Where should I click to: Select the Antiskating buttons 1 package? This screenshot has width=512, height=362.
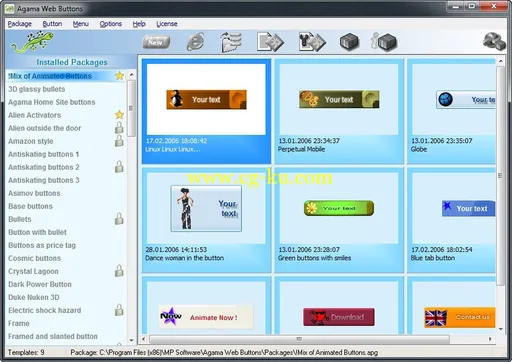pyautogui.click(x=66, y=154)
